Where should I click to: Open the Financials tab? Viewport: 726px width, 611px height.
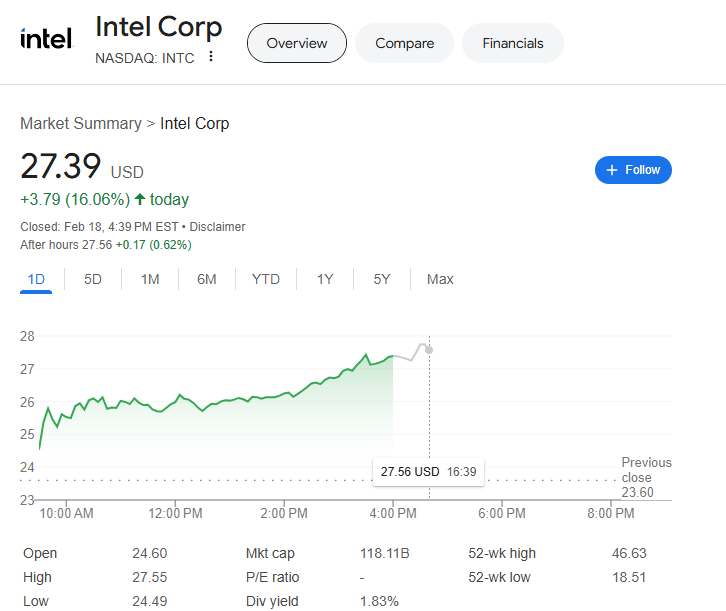click(x=512, y=43)
